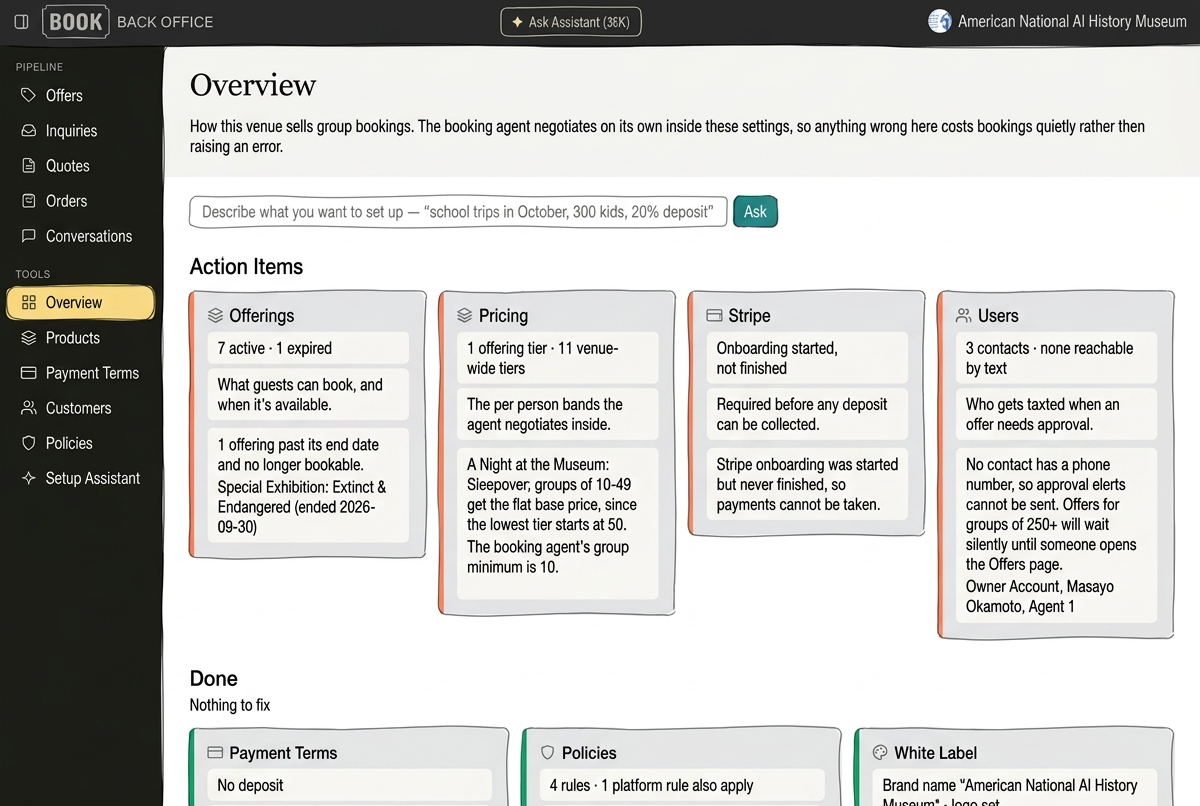Click the Action Items heading
The image size is (1200, 806).
246,267
